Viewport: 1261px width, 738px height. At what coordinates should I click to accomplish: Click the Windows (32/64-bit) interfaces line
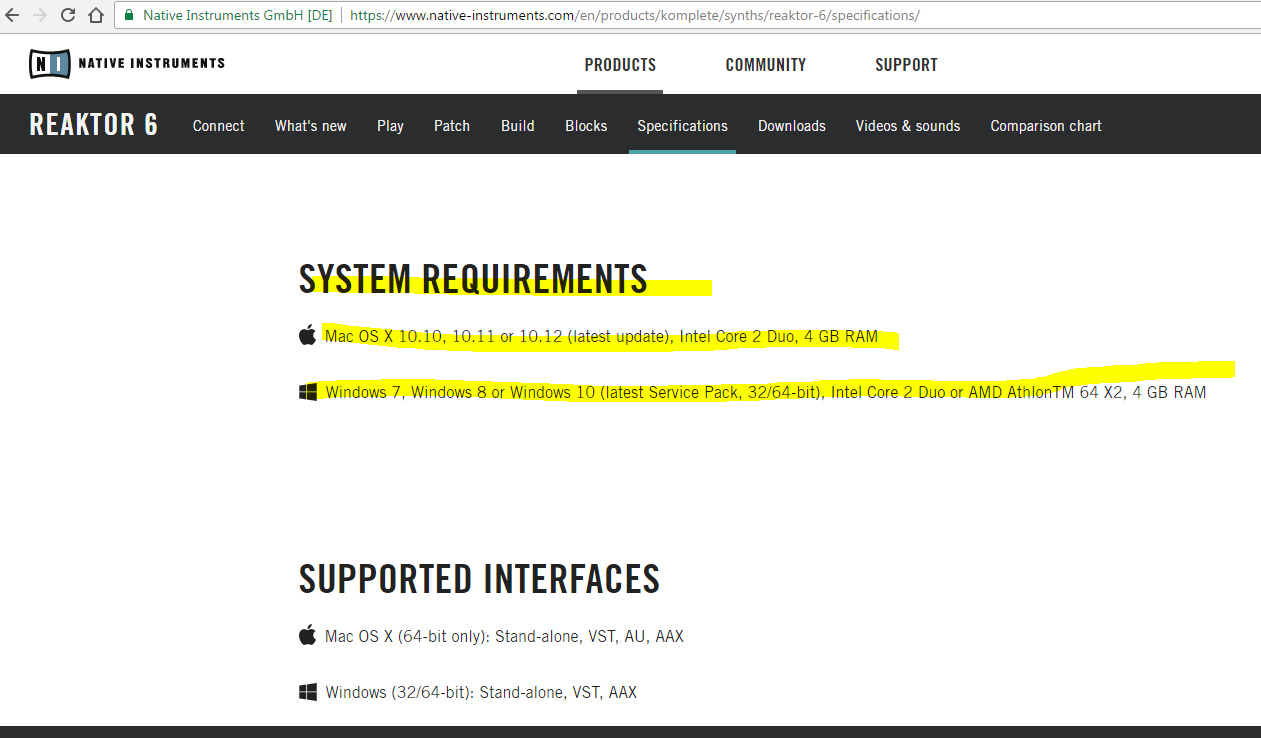(481, 692)
